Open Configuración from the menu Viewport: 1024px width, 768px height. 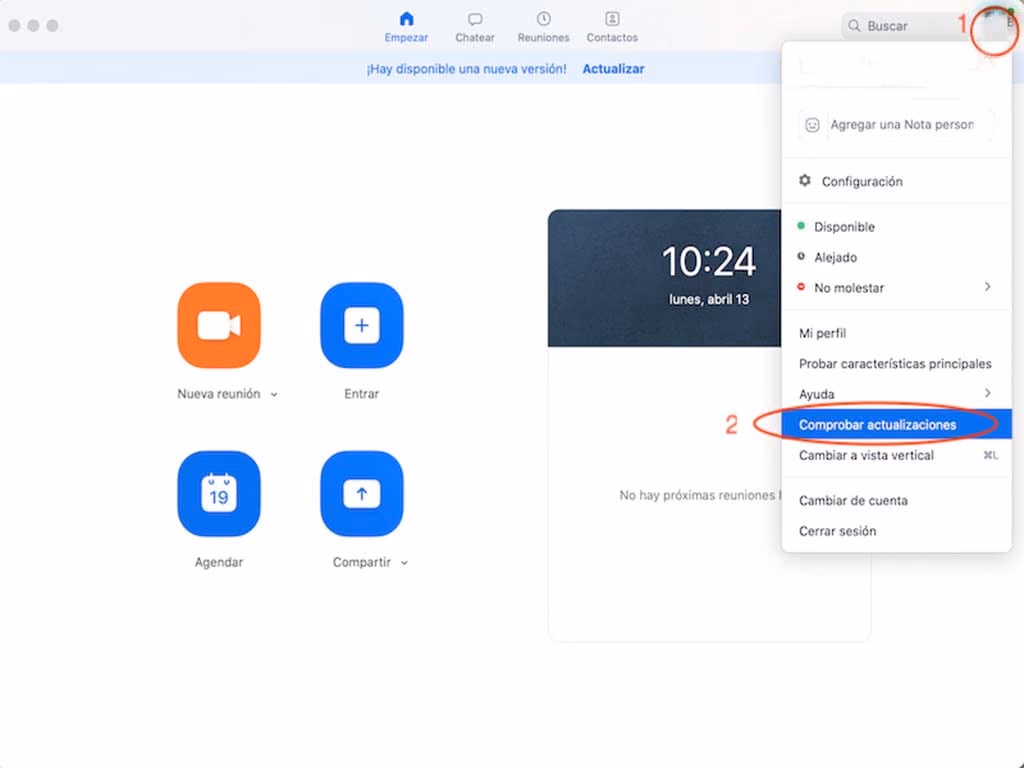tap(896, 181)
